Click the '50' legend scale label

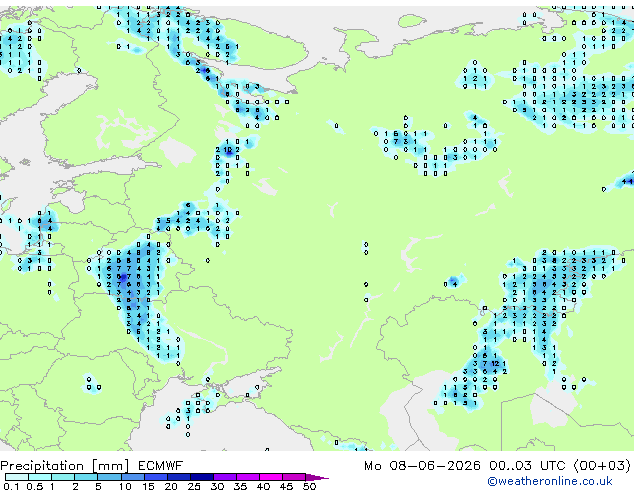click(309, 486)
